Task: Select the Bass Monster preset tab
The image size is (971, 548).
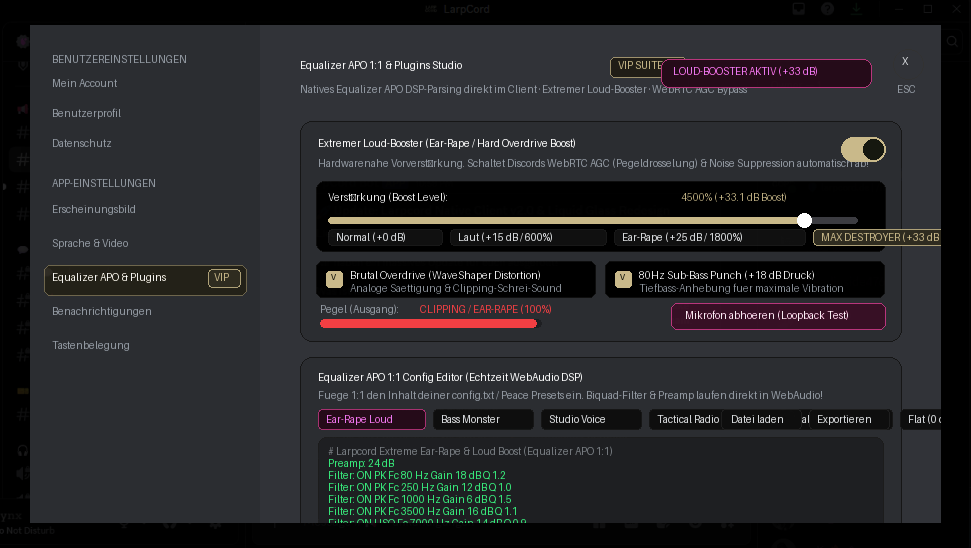Action: tap(483, 419)
